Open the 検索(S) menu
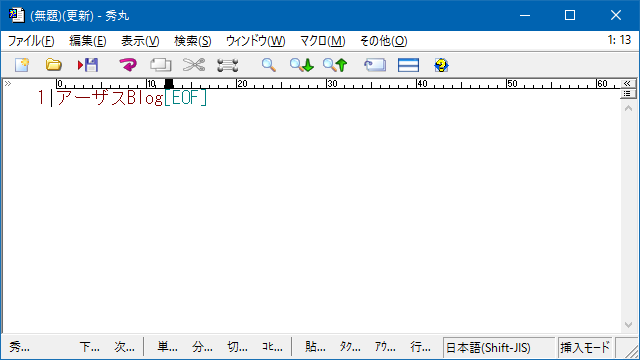Screen dimensions: 640x360 point(193,41)
